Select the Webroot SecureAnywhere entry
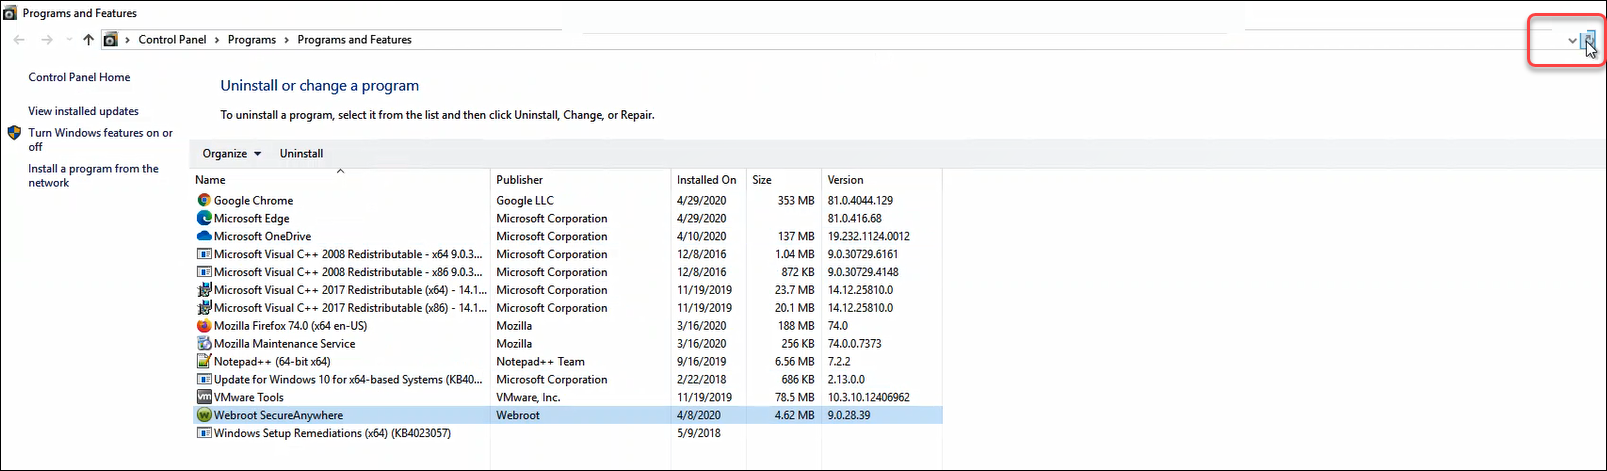The image size is (1607, 471). pyautogui.click(x=278, y=415)
